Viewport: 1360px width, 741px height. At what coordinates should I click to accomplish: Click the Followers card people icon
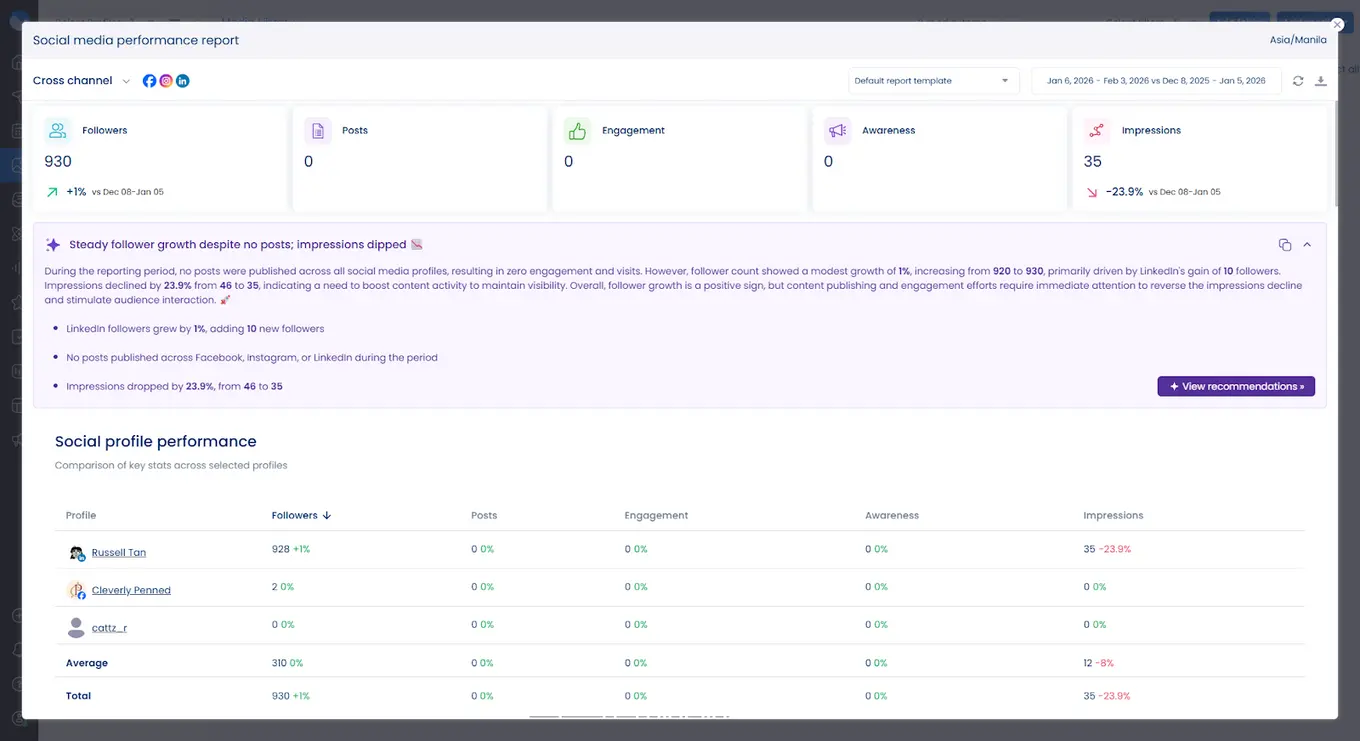tap(57, 130)
